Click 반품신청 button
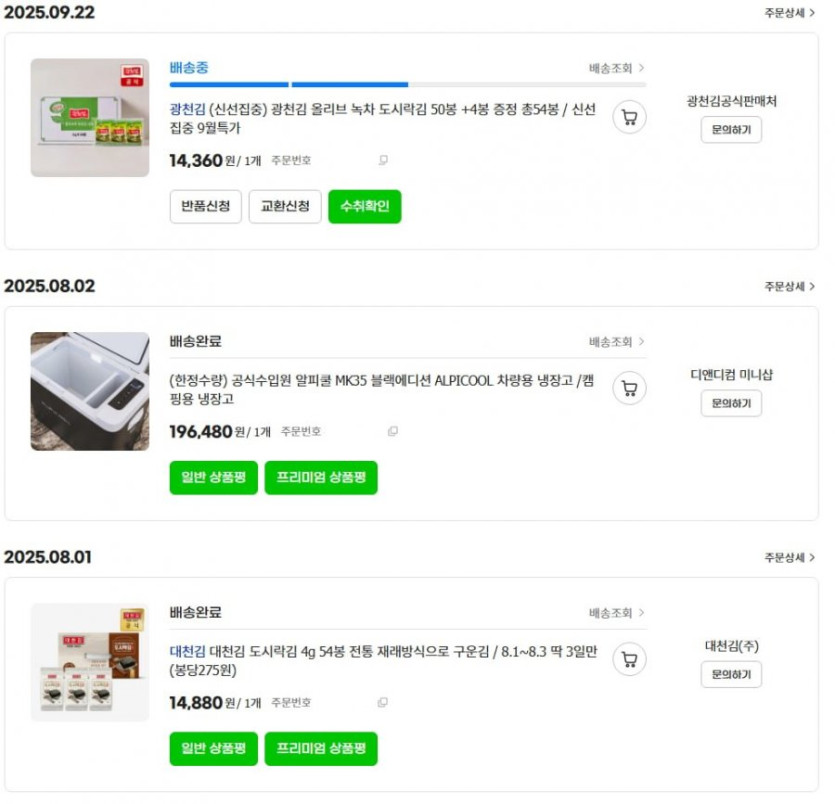The image size is (835, 804). [x=205, y=207]
